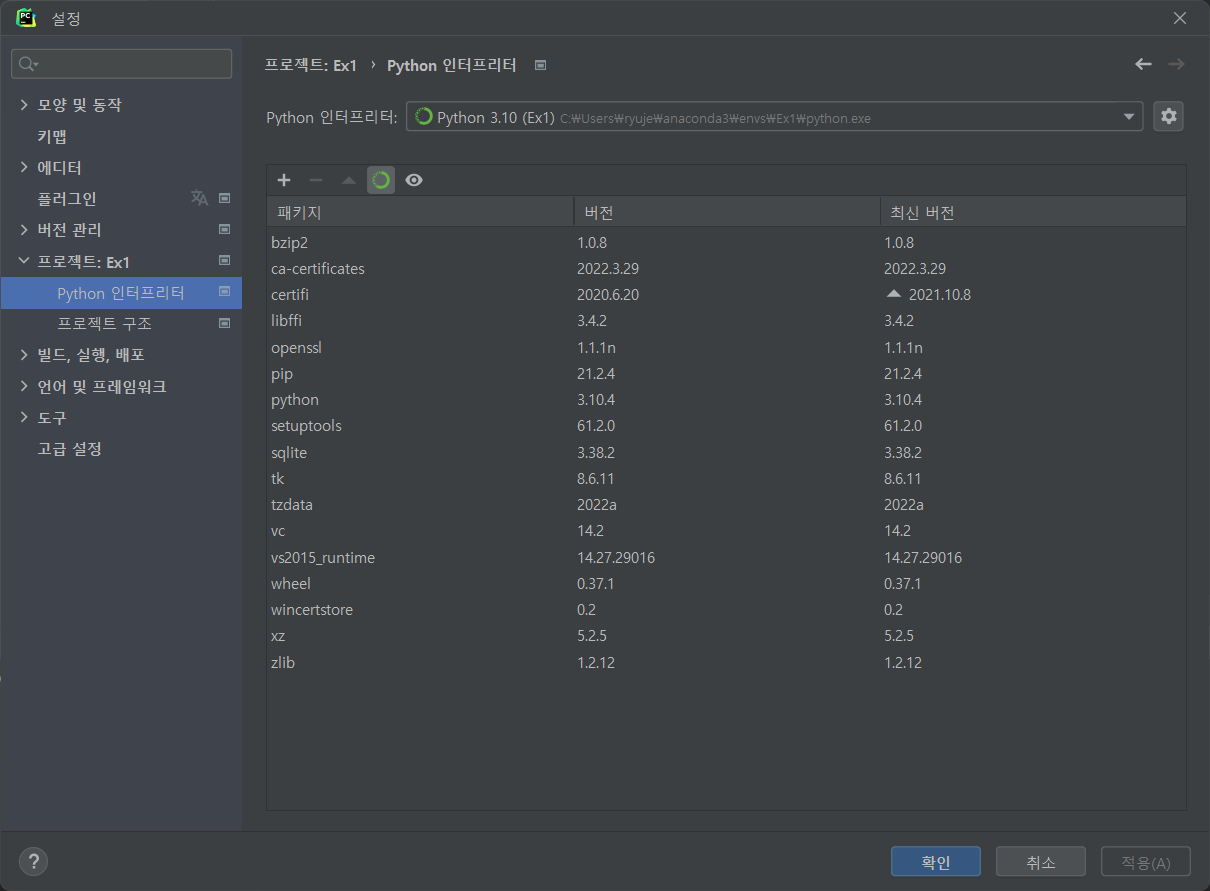This screenshot has height=891, width=1210.
Task: Click 프로젝트: Ex1 breadcrumb link
Action: click(x=311, y=65)
